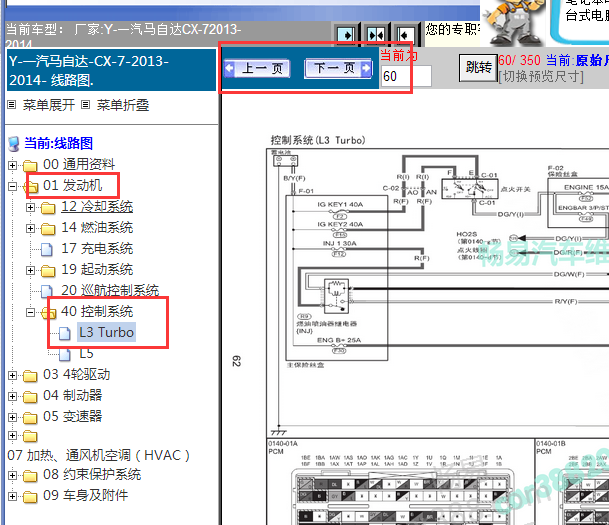Open 08 约束保护系统 in the tree
Viewport: 609px width, 525px height.
click(92, 474)
